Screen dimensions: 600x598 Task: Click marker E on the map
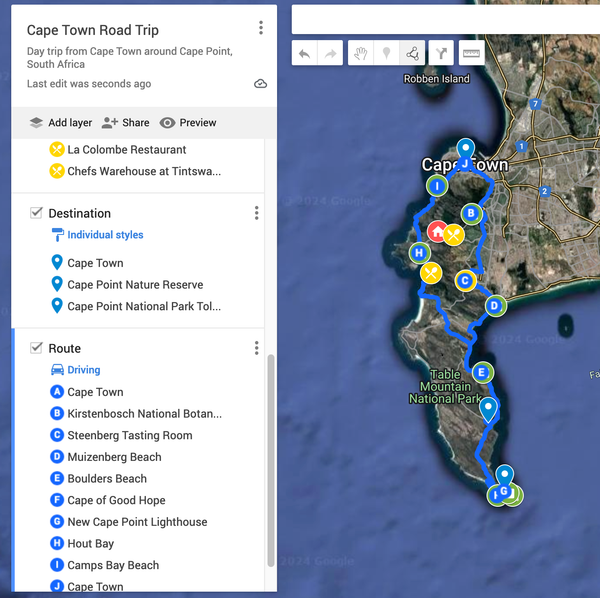[482, 372]
